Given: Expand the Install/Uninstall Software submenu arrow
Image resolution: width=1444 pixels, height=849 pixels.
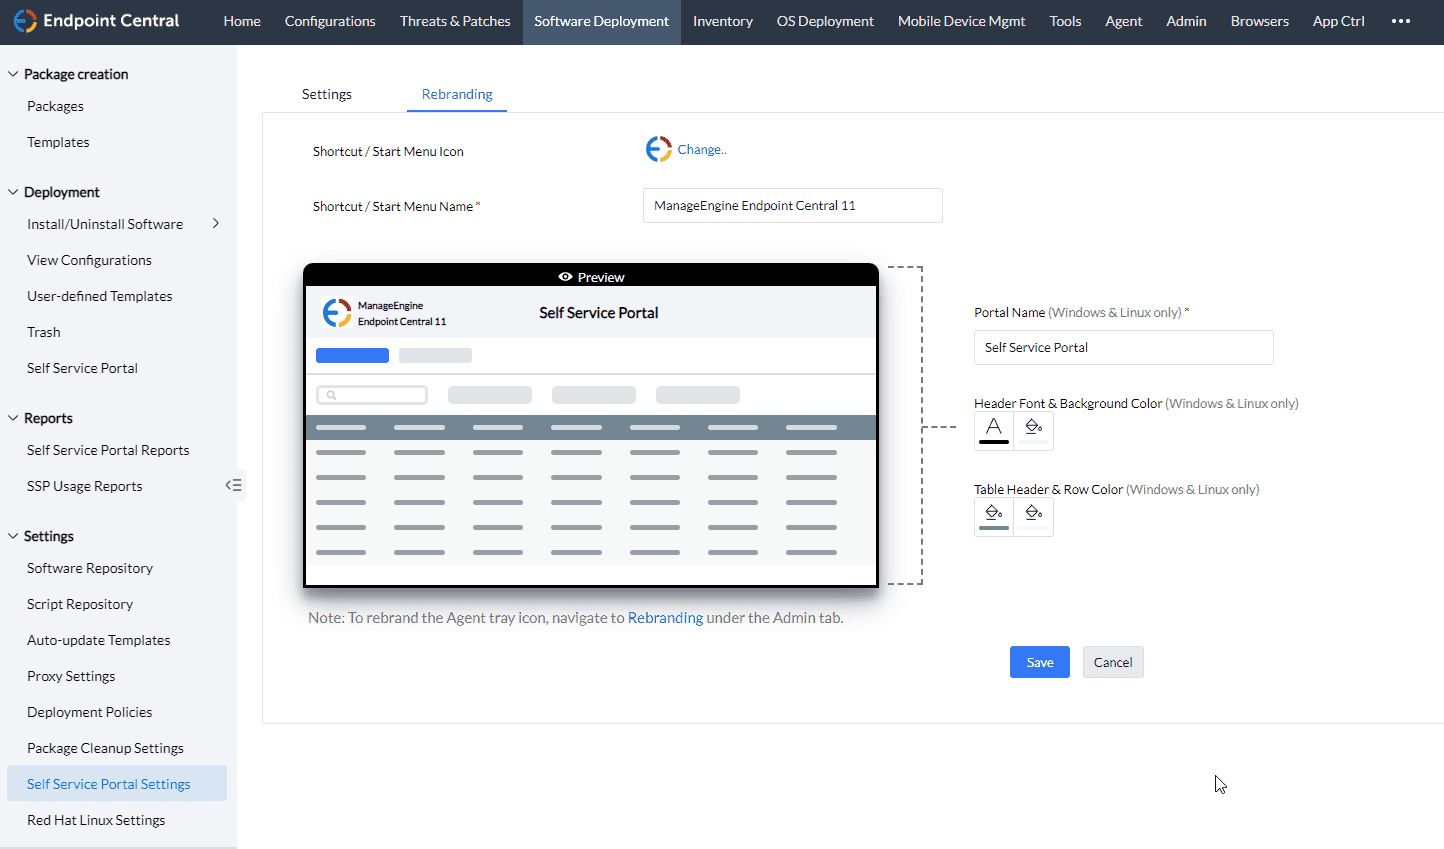Looking at the screenshot, I should (x=215, y=224).
